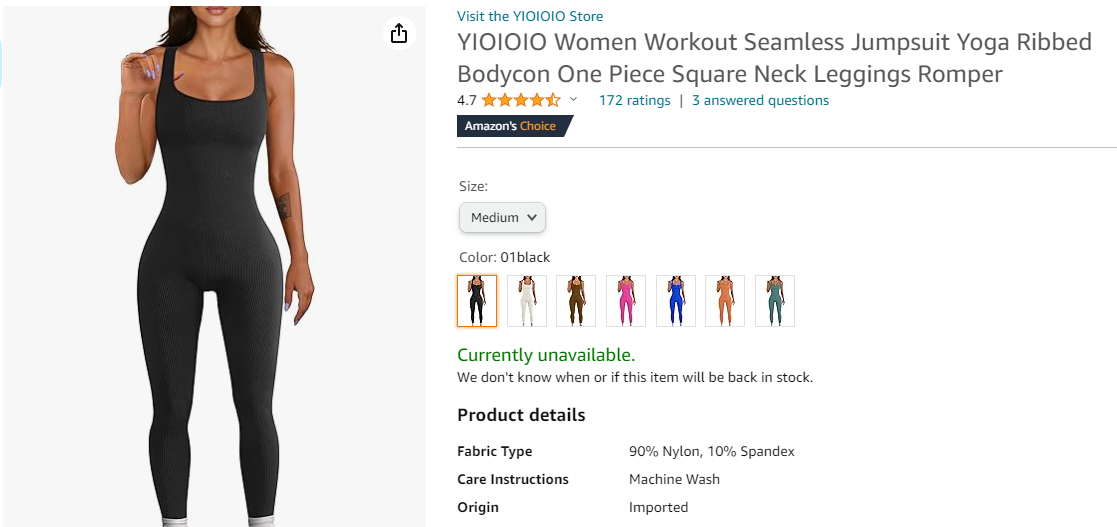Viewport: 1117px width, 527px height.
Task: View the 3 answered questions link
Action: point(760,100)
